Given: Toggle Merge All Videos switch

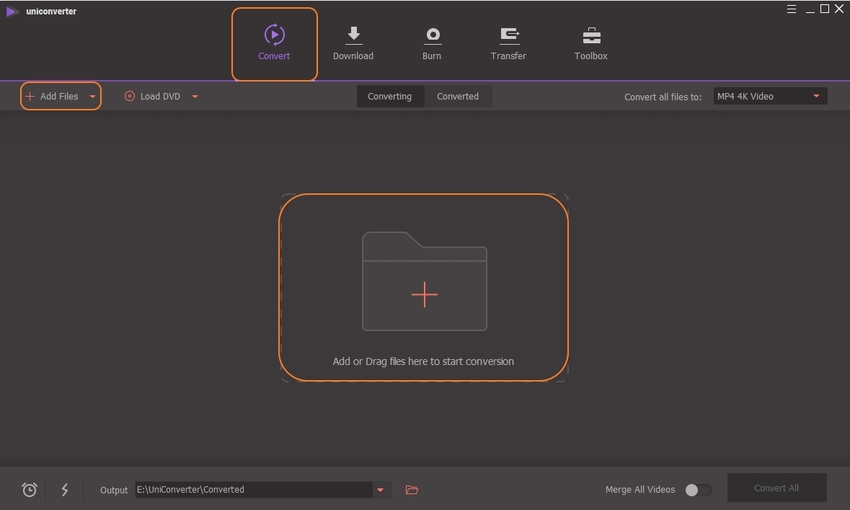Looking at the screenshot, I should (x=698, y=490).
